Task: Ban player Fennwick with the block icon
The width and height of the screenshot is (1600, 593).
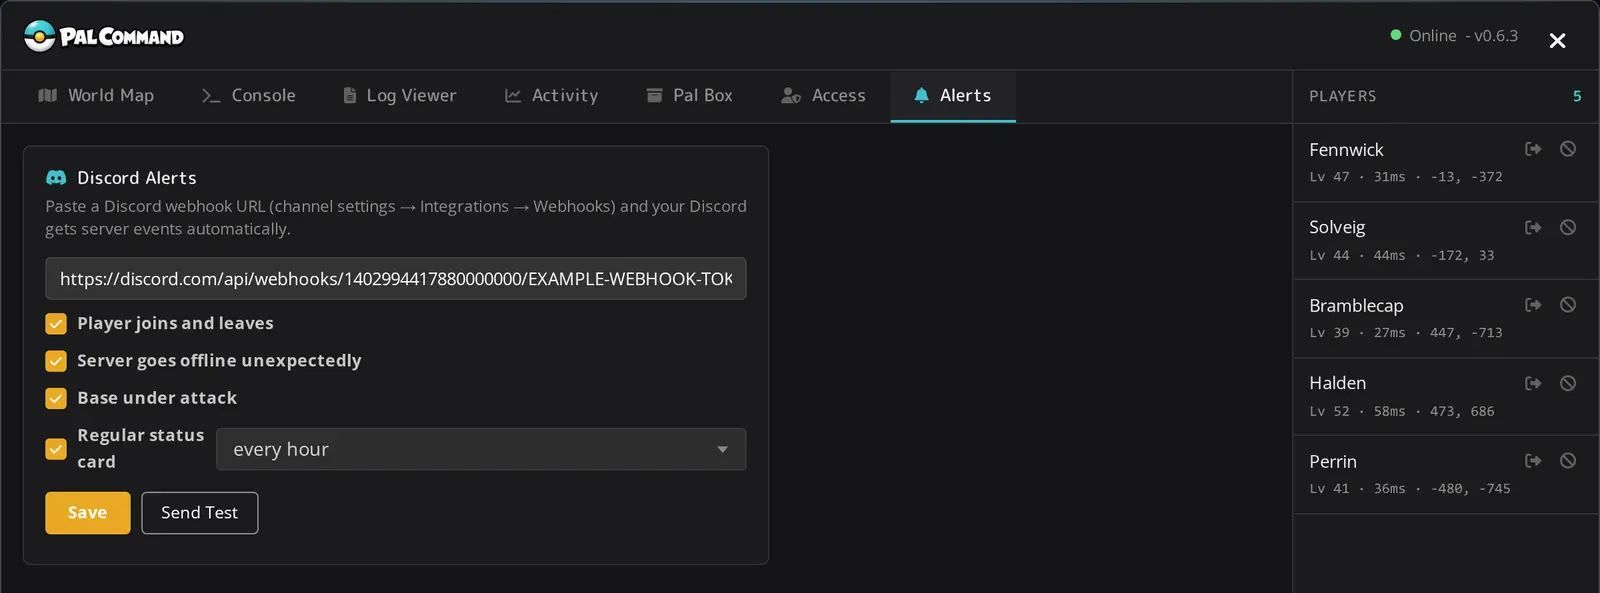Action: pyautogui.click(x=1568, y=149)
